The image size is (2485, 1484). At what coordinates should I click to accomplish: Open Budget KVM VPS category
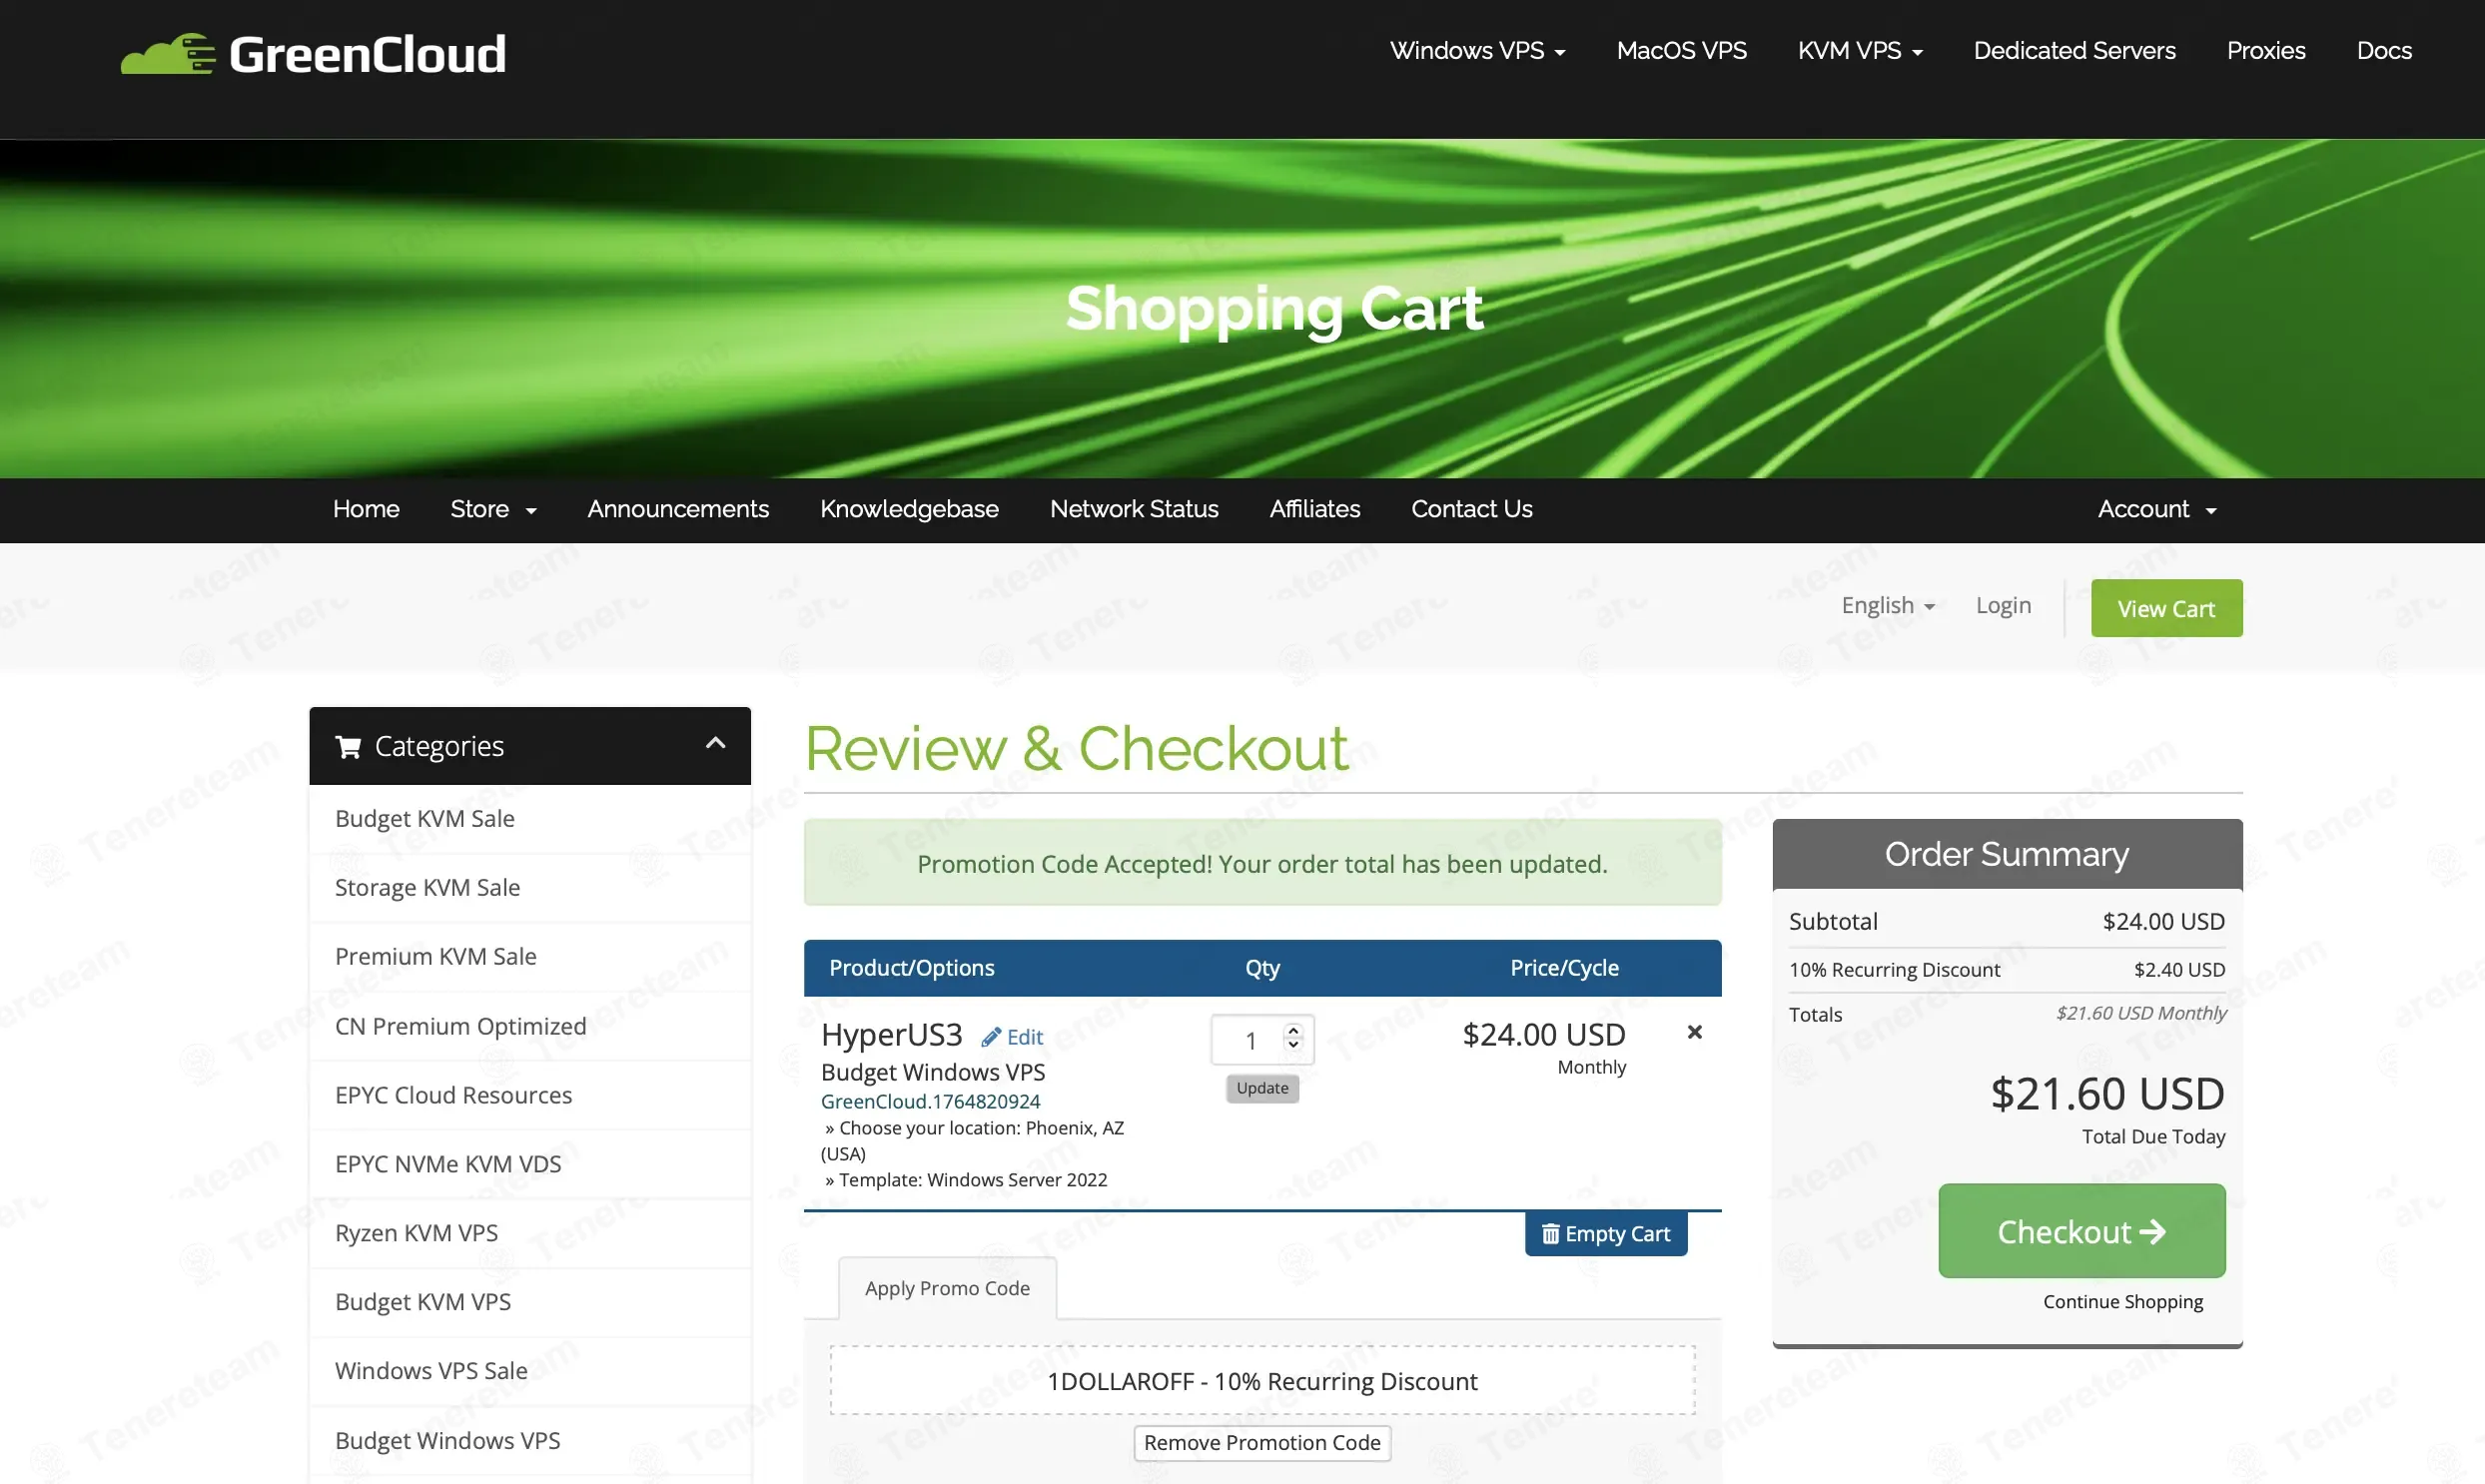(530, 1302)
